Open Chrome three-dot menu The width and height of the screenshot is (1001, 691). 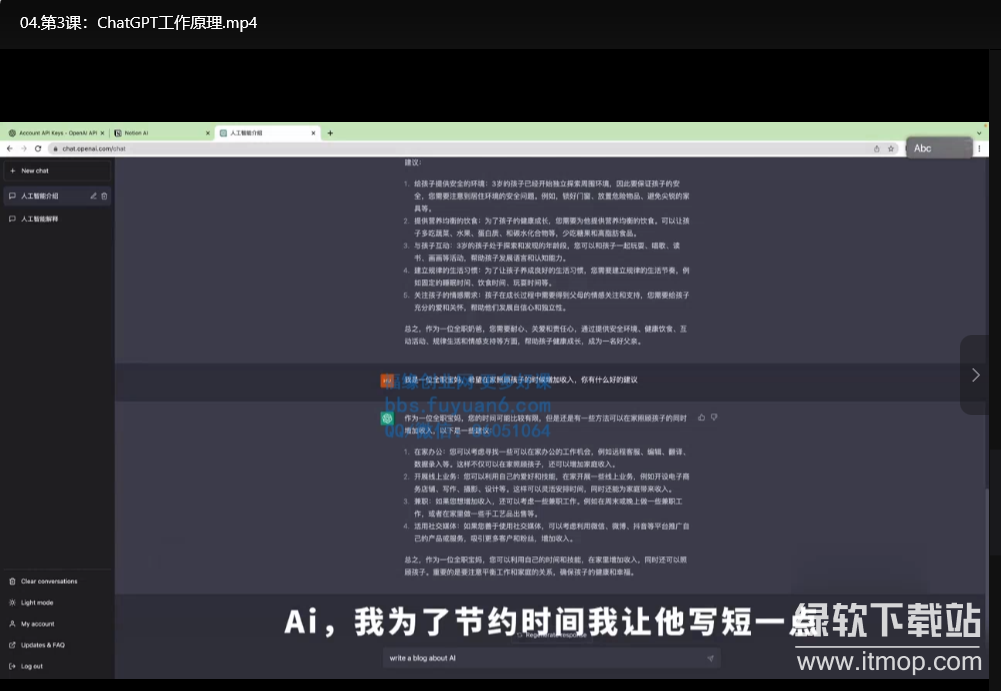pyautogui.click(x=979, y=148)
